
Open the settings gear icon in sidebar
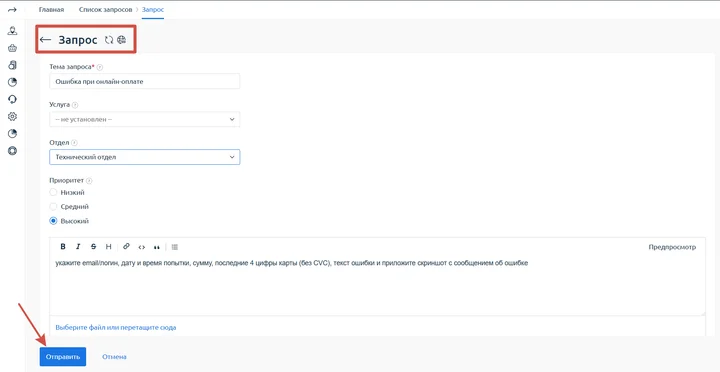(12, 117)
